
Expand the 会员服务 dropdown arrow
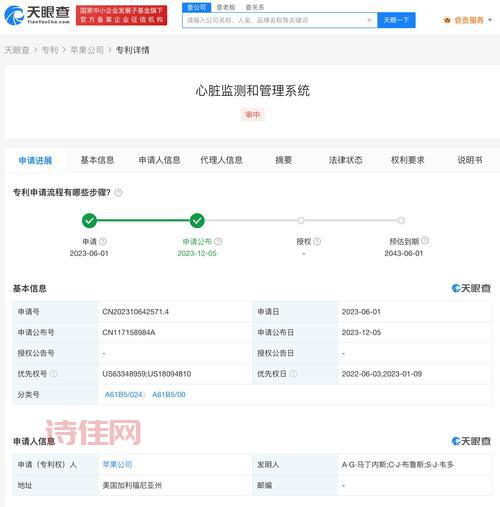pos(490,20)
